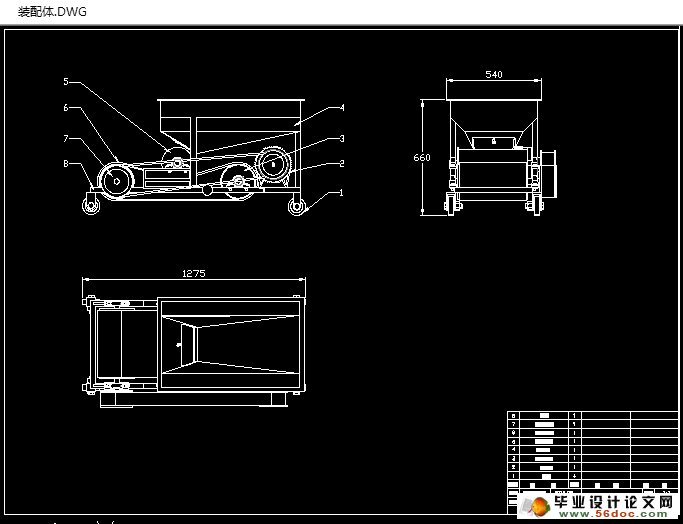
Task: Click the 540 width dimension text
Action: [x=493, y=75]
